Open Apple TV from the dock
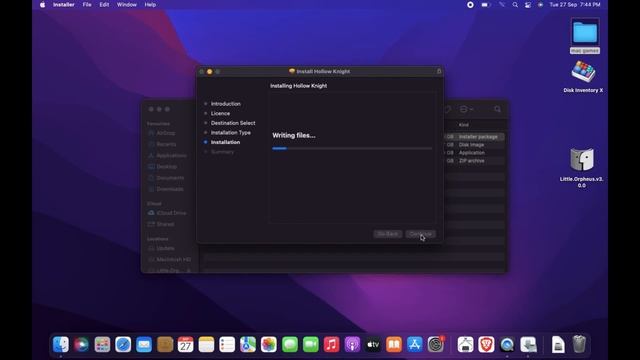 pos(373,344)
